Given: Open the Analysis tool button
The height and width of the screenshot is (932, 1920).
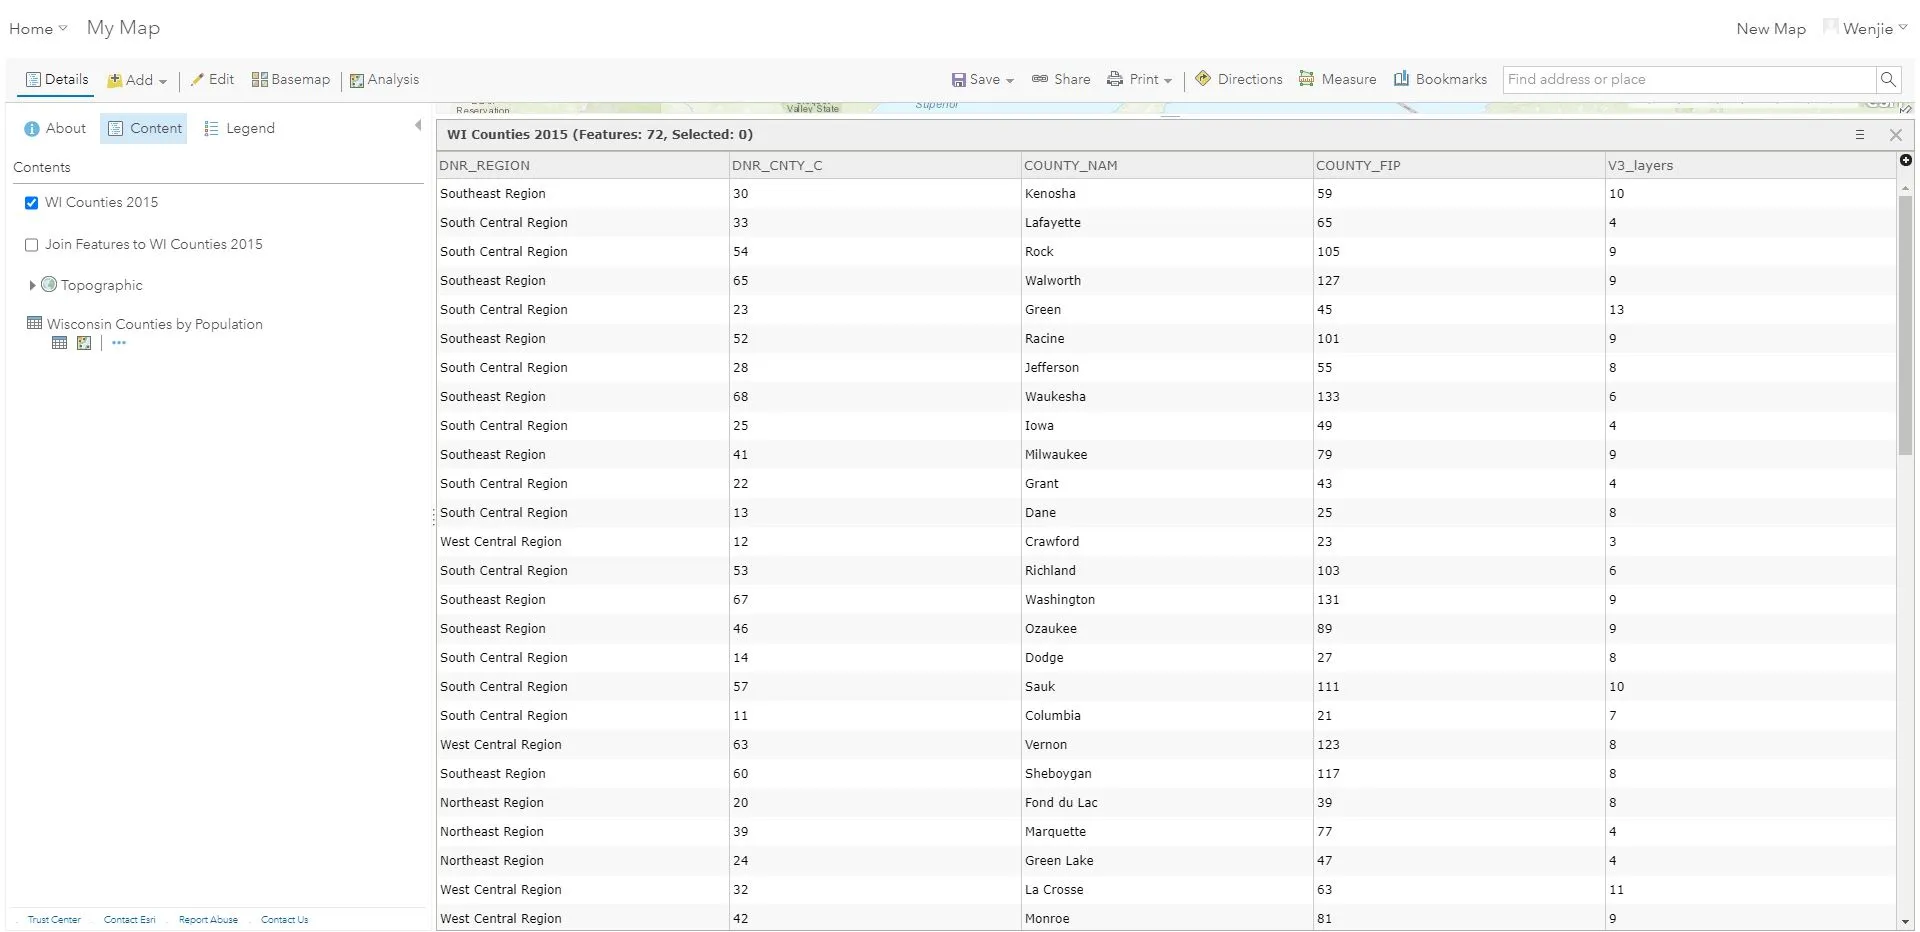Looking at the screenshot, I should [384, 80].
